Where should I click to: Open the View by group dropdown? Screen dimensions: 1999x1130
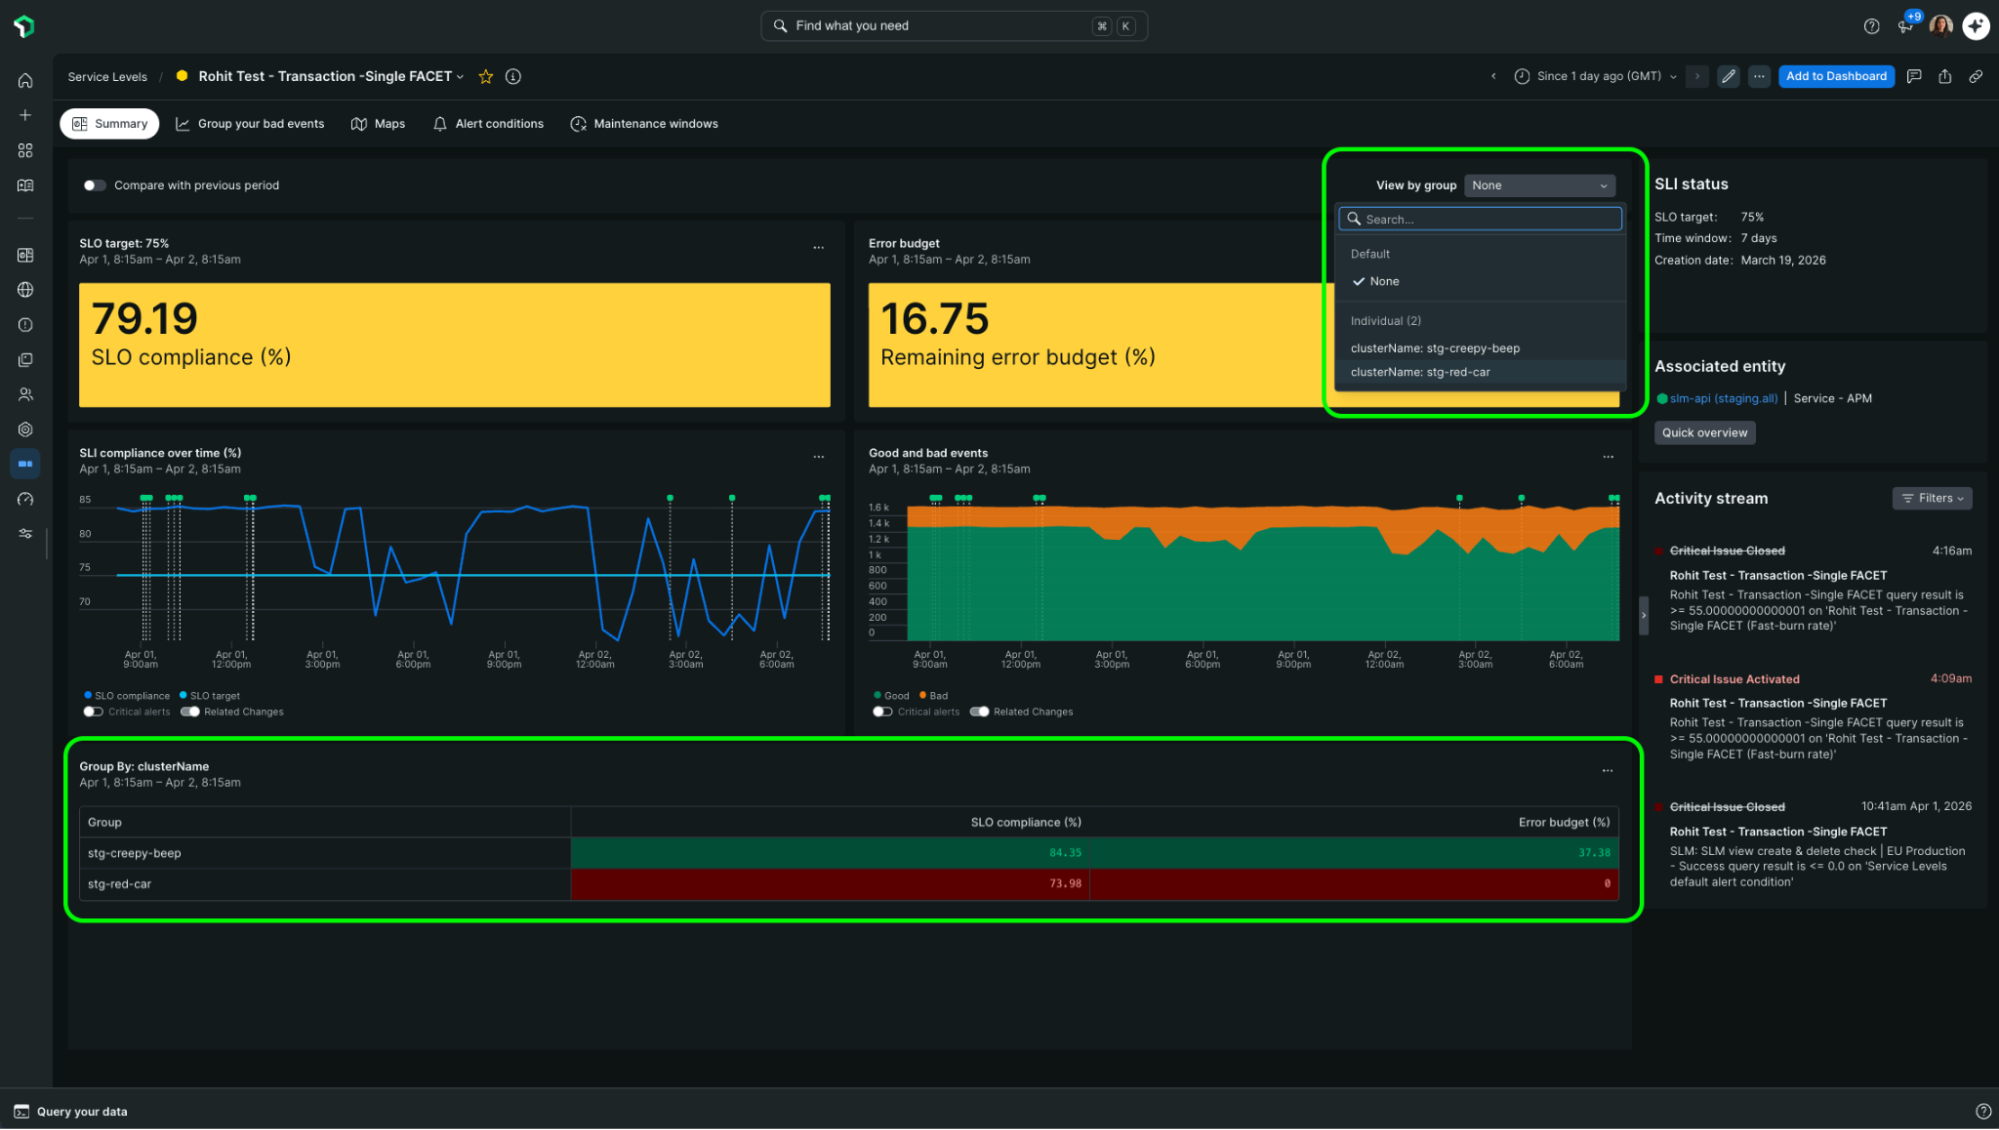point(1540,186)
